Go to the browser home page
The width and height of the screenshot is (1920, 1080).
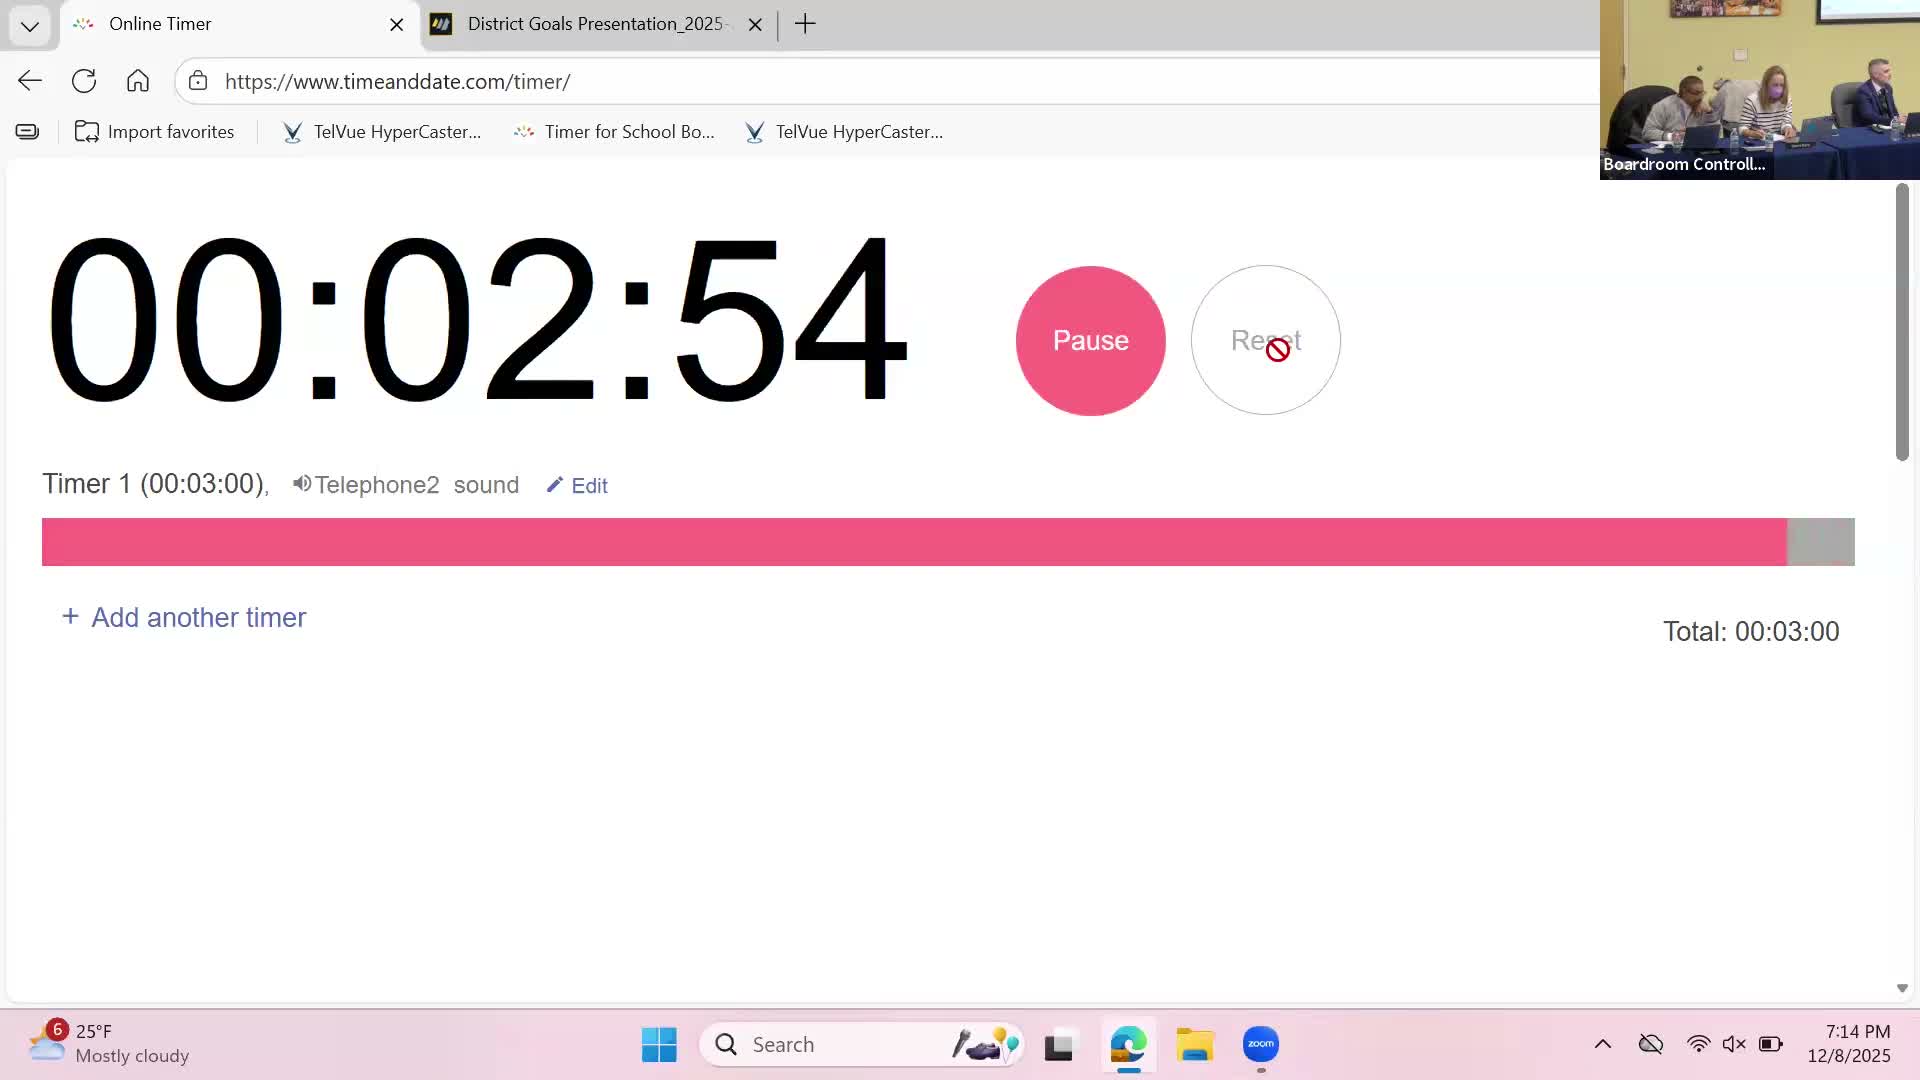(x=138, y=81)
